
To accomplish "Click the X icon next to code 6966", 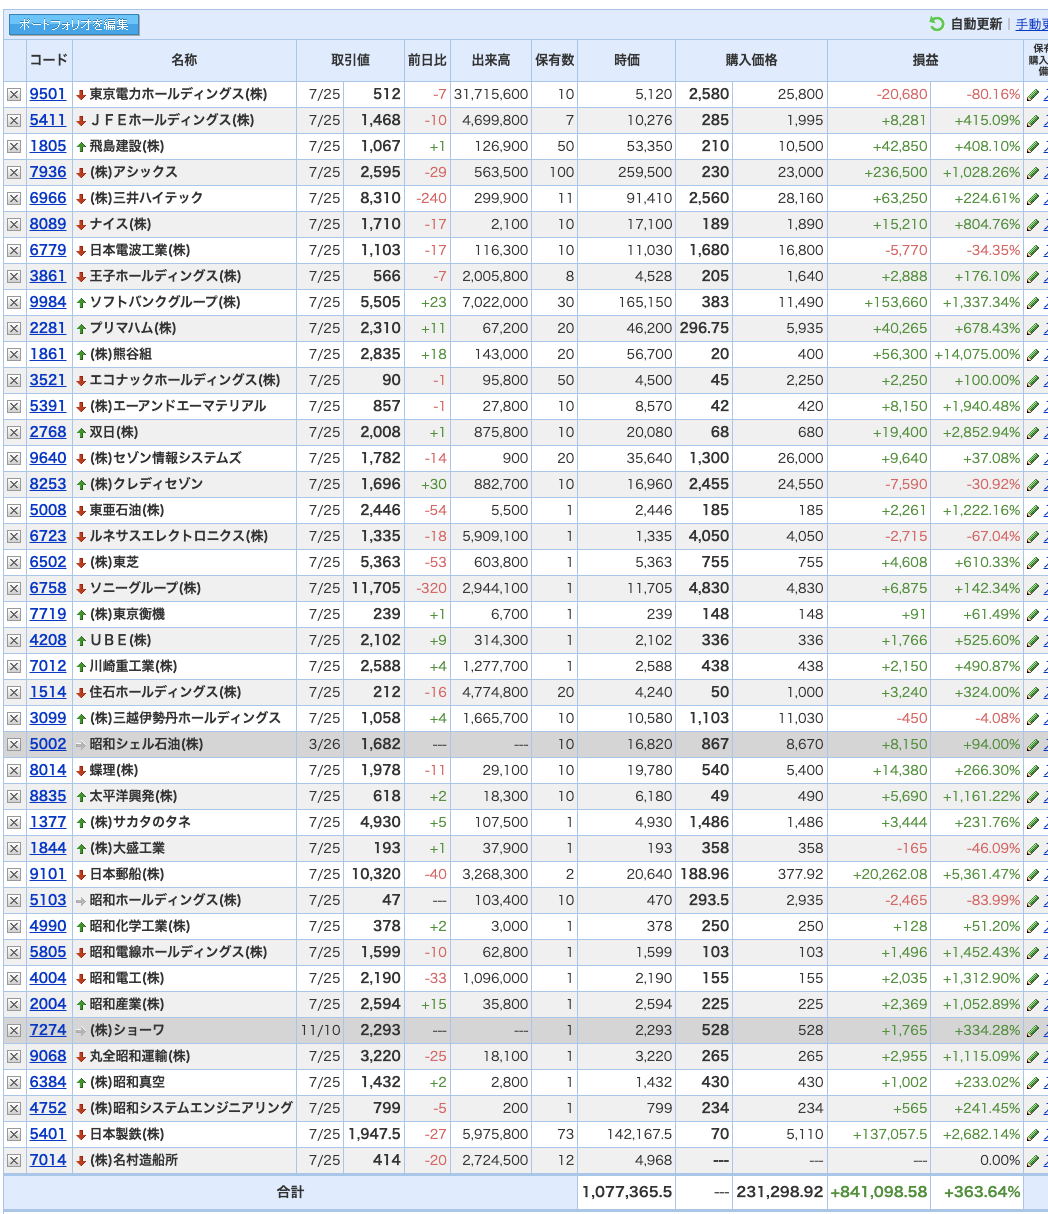I will 14,198.
